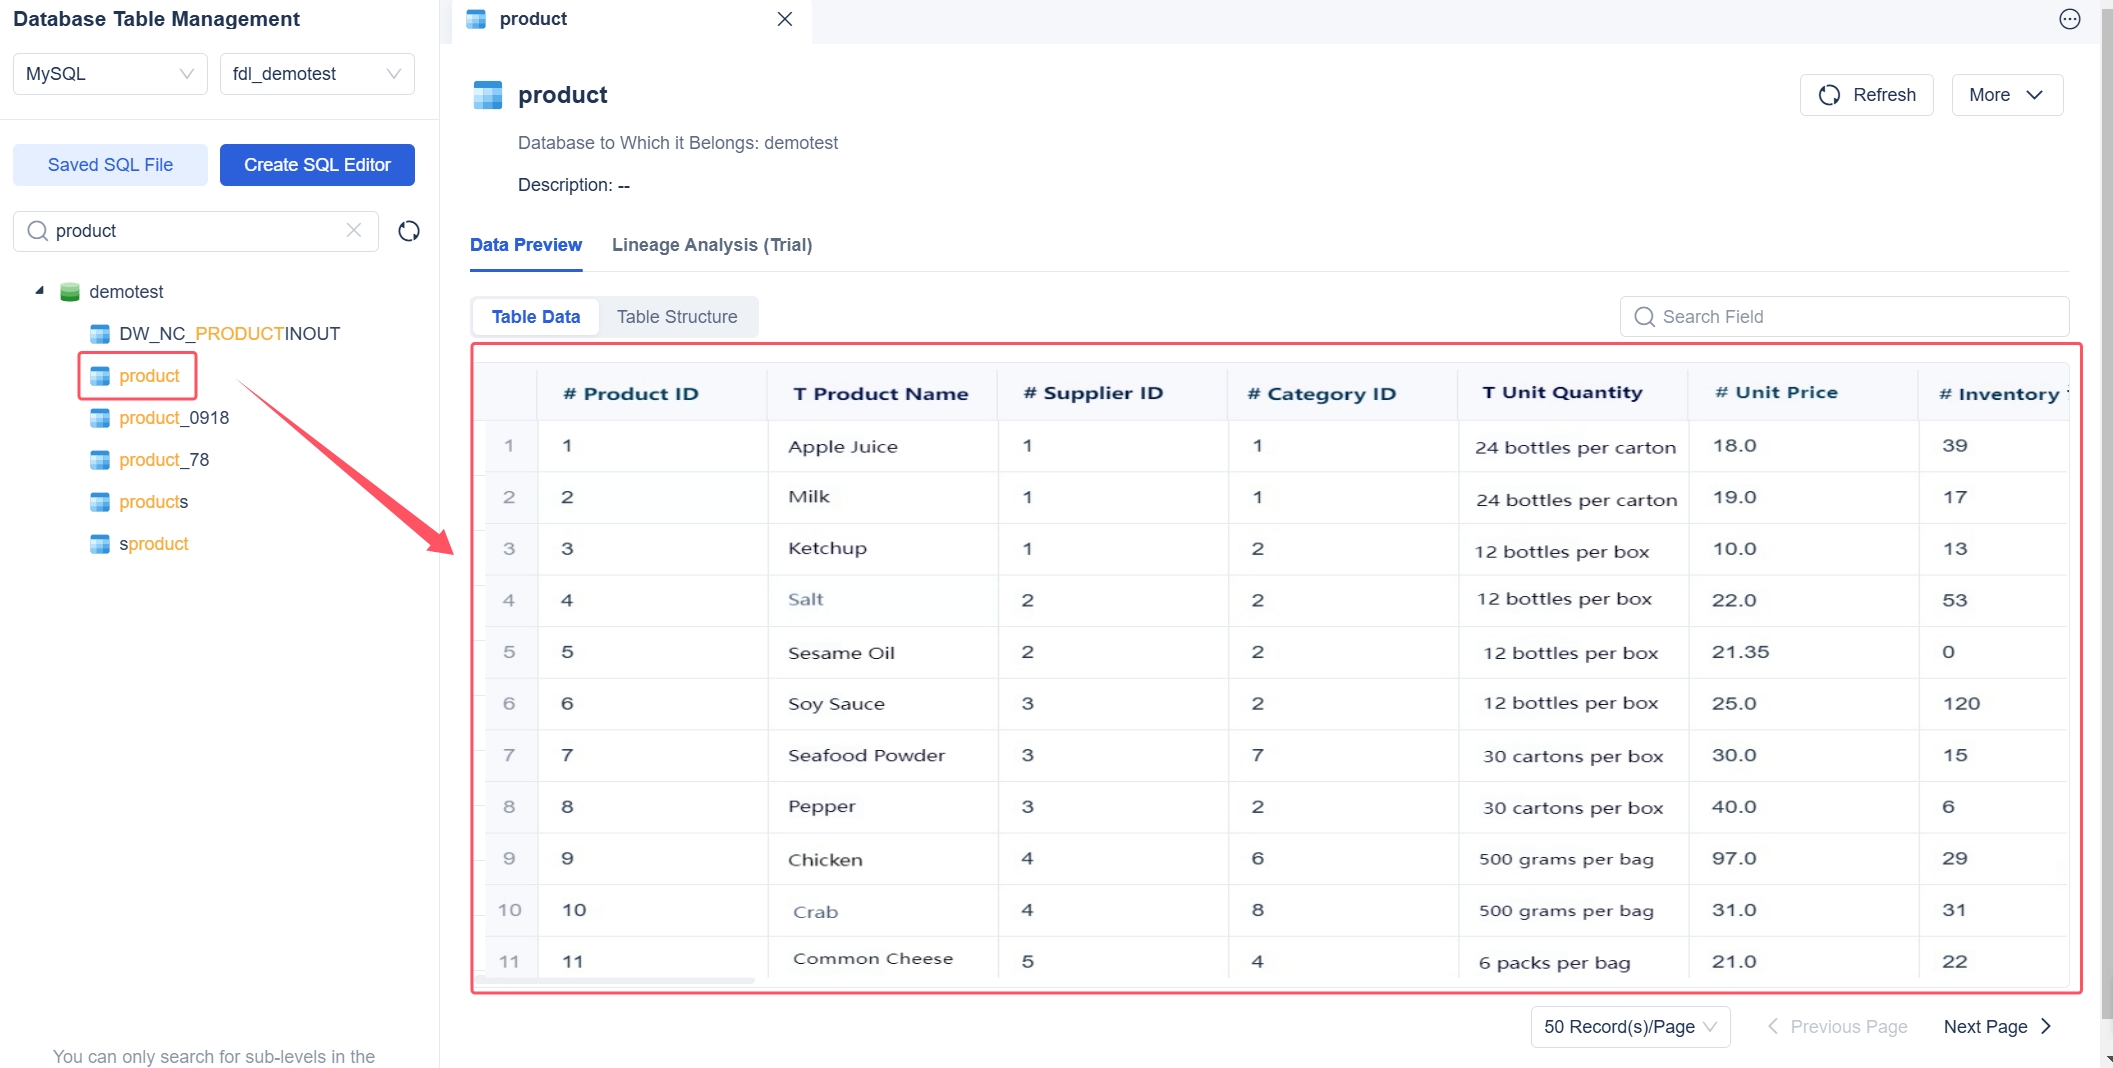
Task: Switch to the Lineage Analysis (Trial) tab
Action: 711,245
